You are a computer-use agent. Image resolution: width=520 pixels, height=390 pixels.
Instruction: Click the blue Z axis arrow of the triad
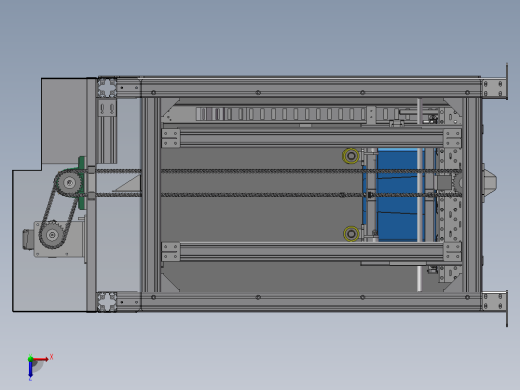(30, 369)
